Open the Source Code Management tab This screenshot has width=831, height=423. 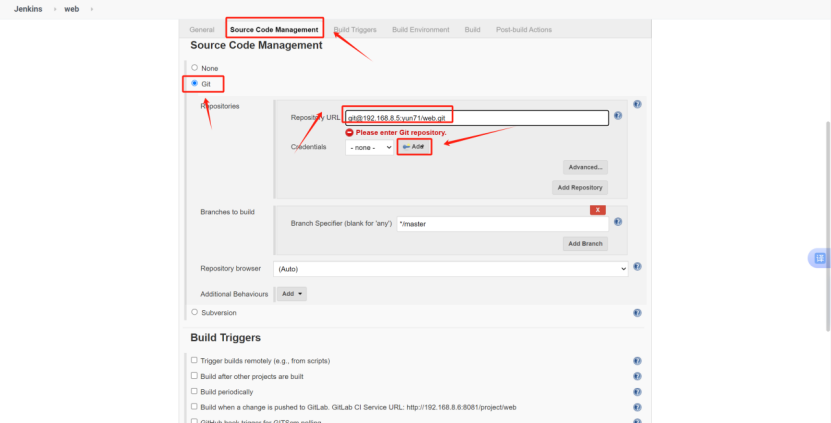274,30
